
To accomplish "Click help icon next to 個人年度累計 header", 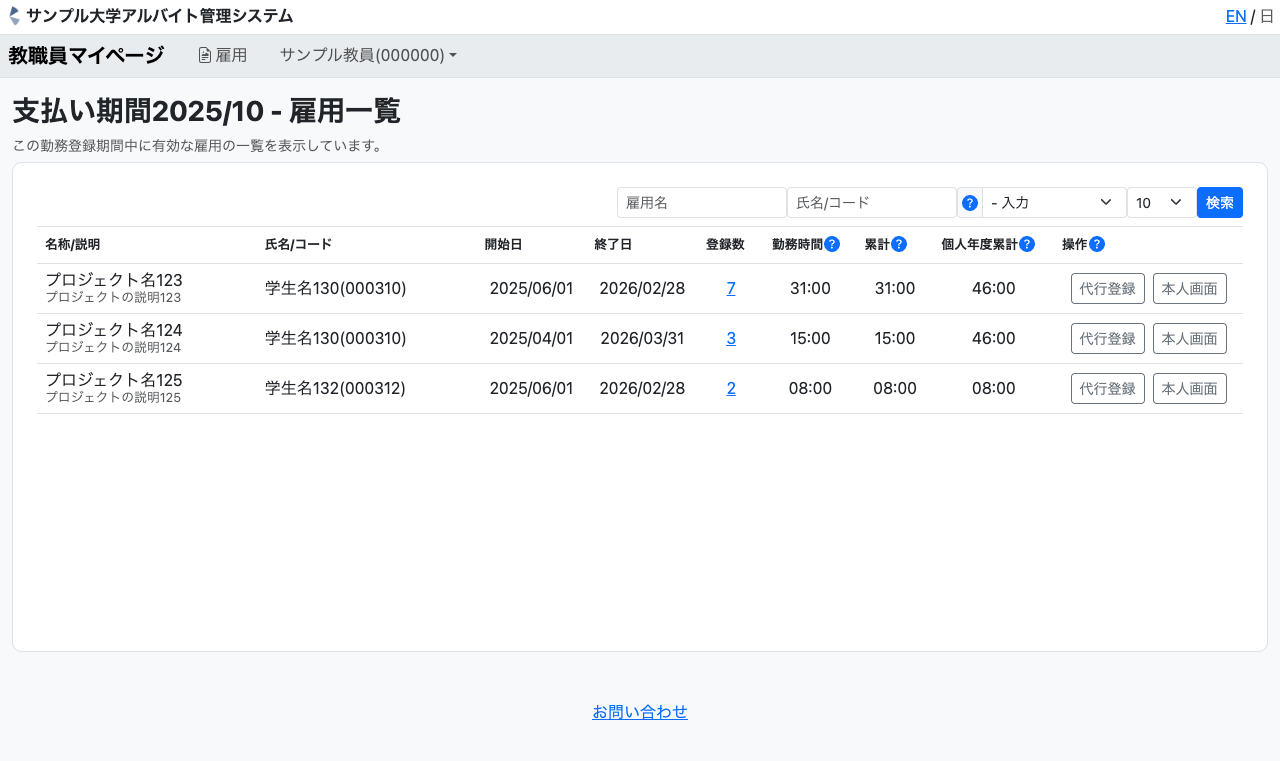I will (1027, 244).
